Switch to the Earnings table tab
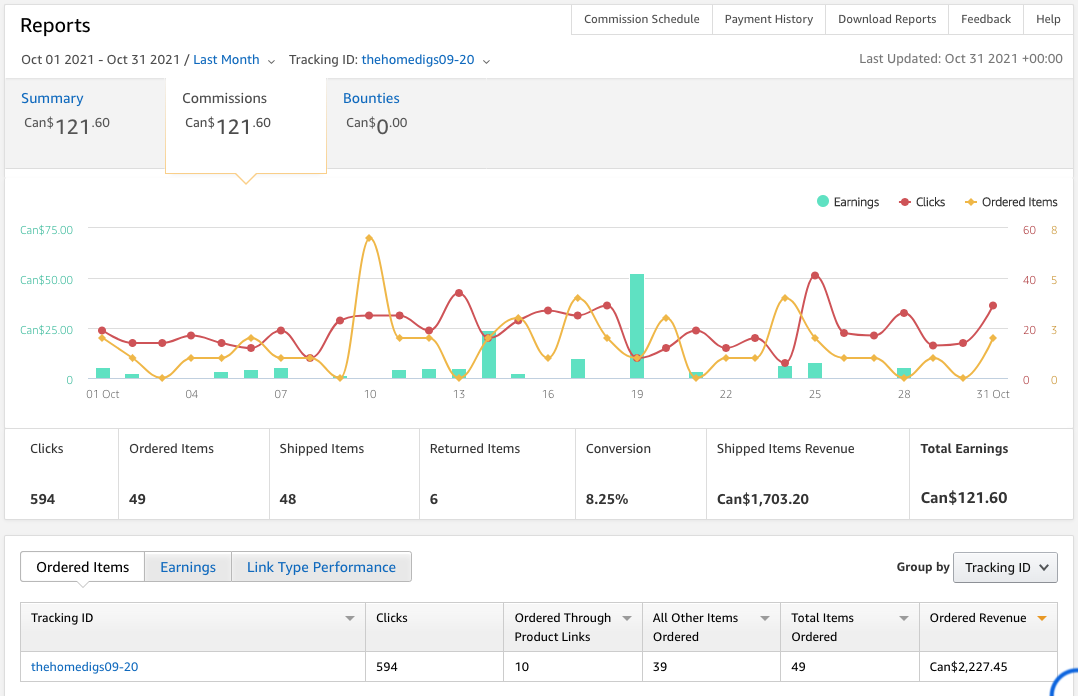Screen dimensions: 1078x696 pos(188,567)
